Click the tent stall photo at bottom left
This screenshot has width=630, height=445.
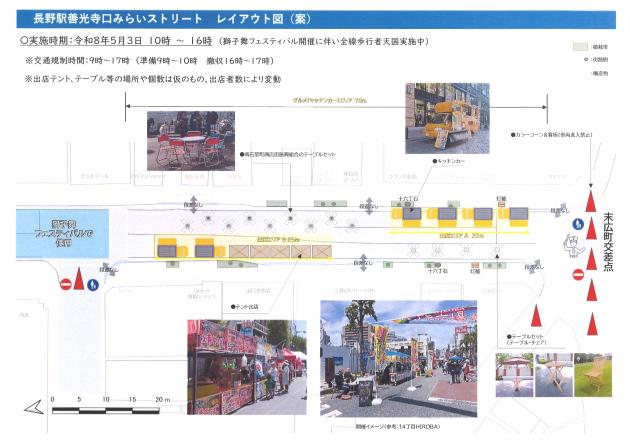(246, 367)
